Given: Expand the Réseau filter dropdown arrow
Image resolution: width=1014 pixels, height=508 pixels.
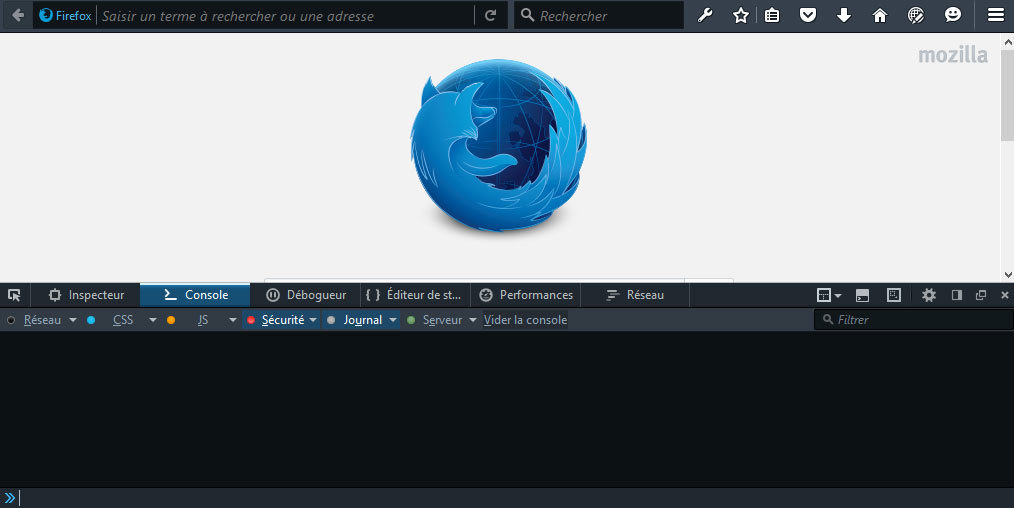Looking at the screenshot, I should pyautogui.click(x=72, y=320).
